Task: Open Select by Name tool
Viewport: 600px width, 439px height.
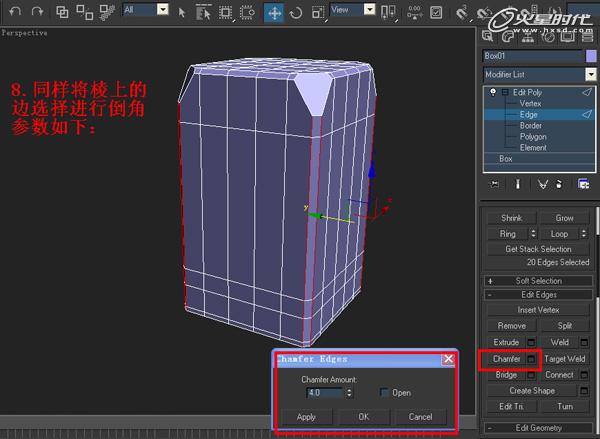Action: pos(203,13)
